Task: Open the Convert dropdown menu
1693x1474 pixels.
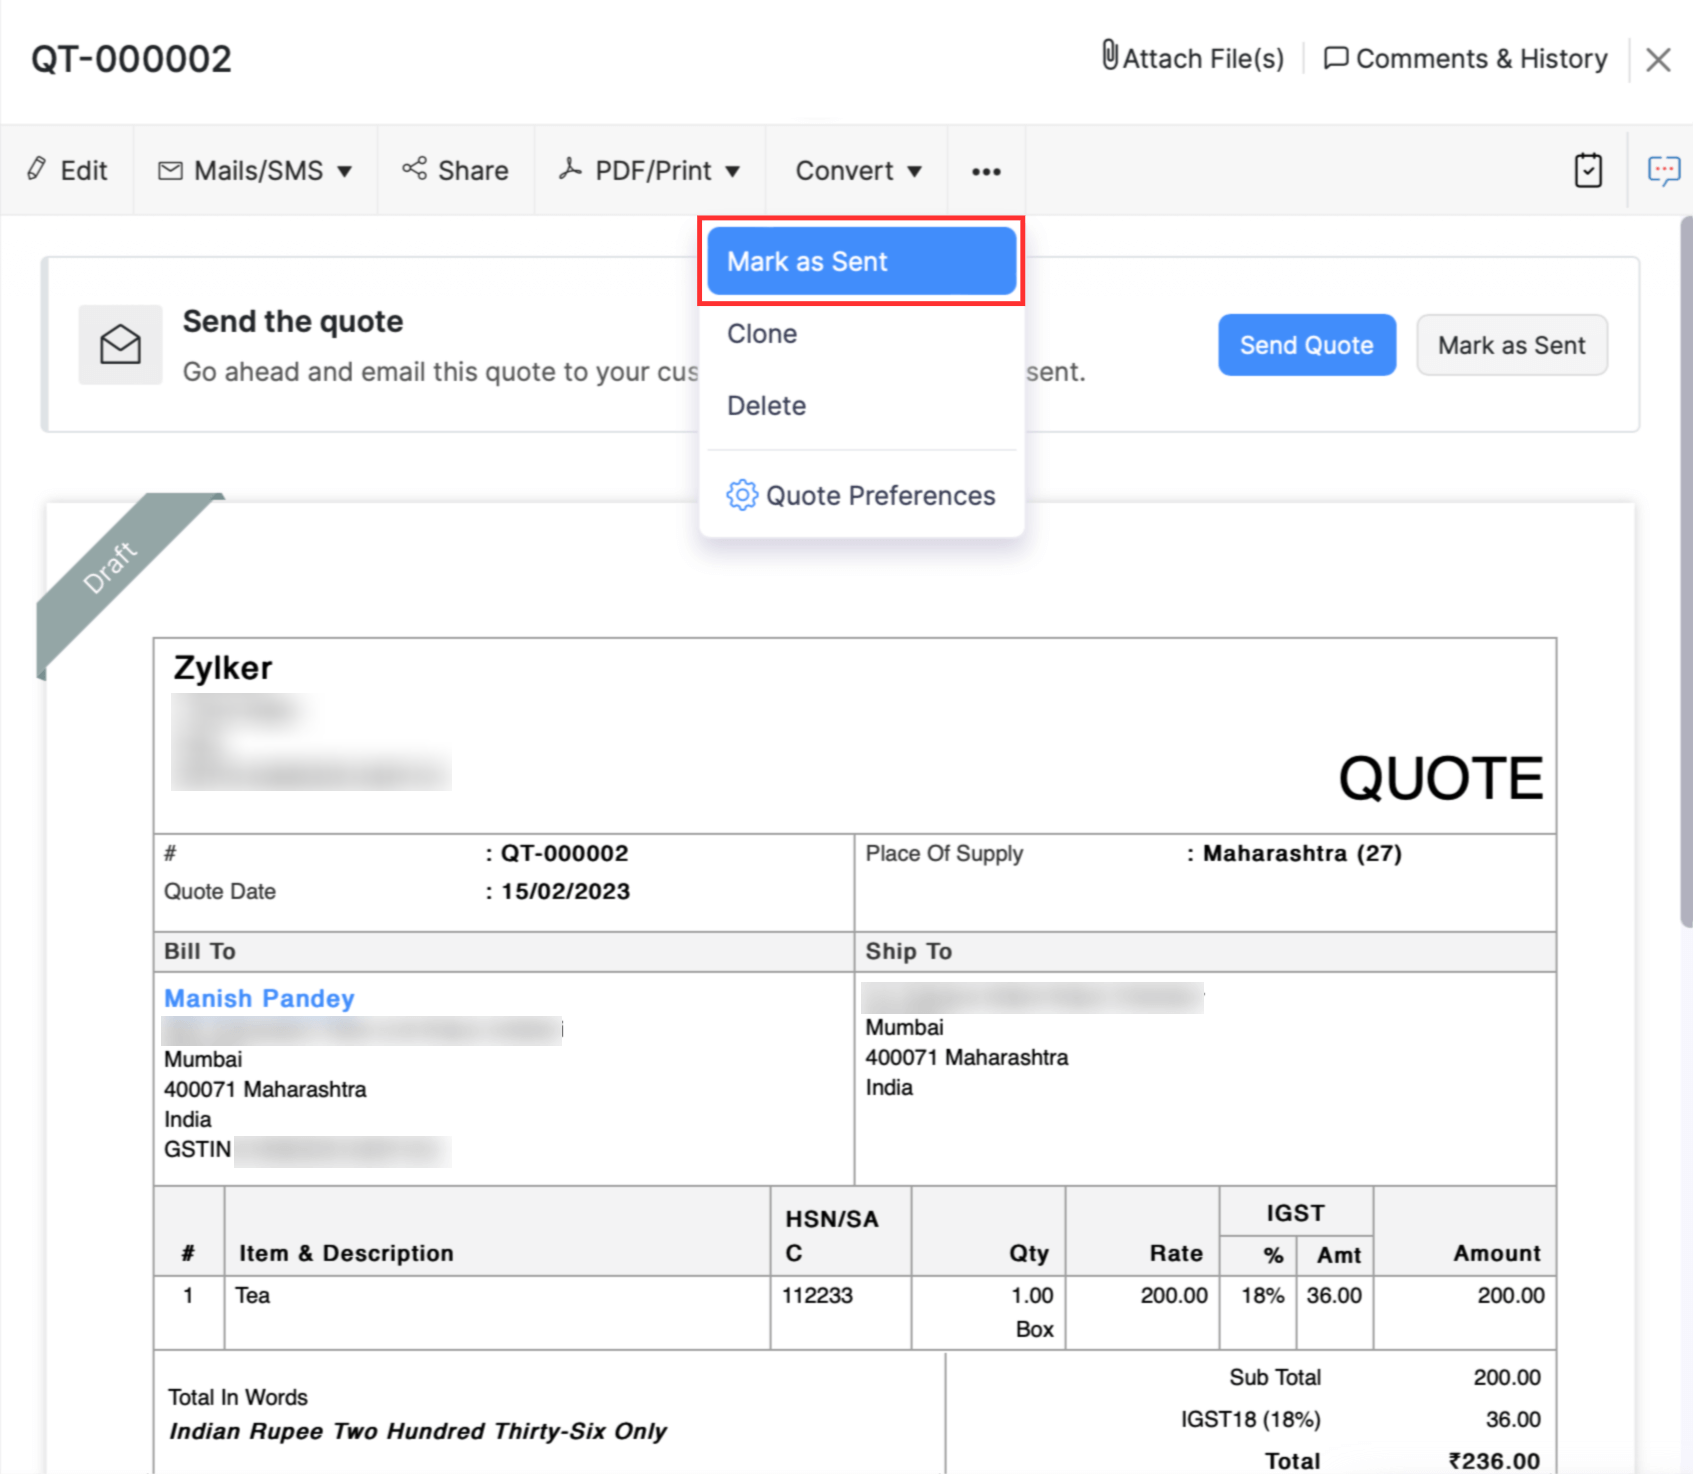Action: point(857,171)
